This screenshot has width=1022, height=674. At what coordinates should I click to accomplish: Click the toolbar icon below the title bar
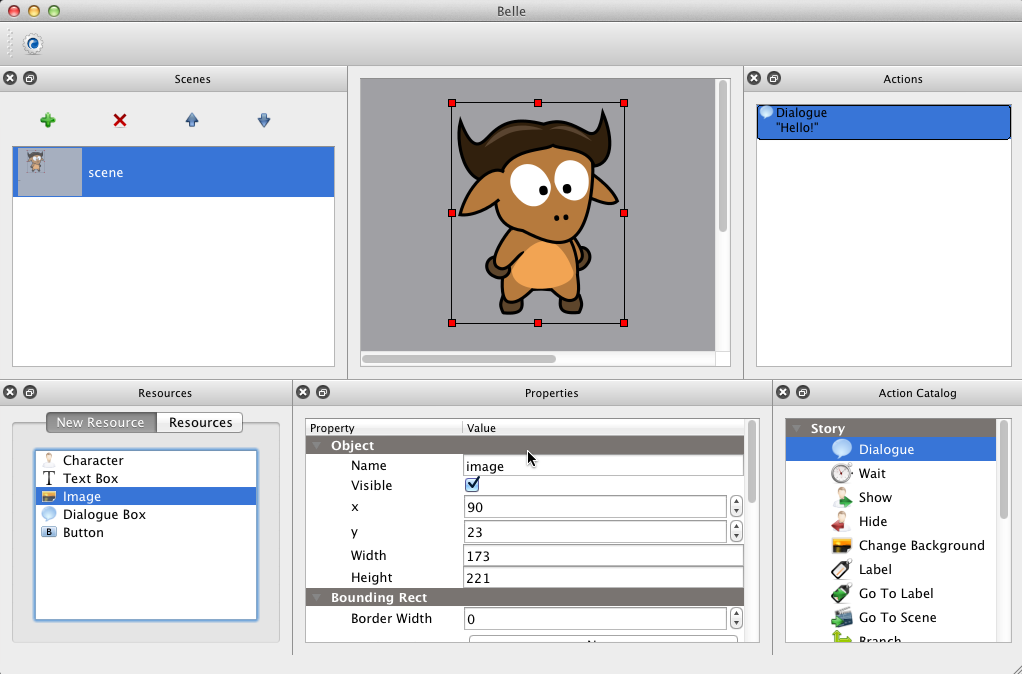pos(33,44)
